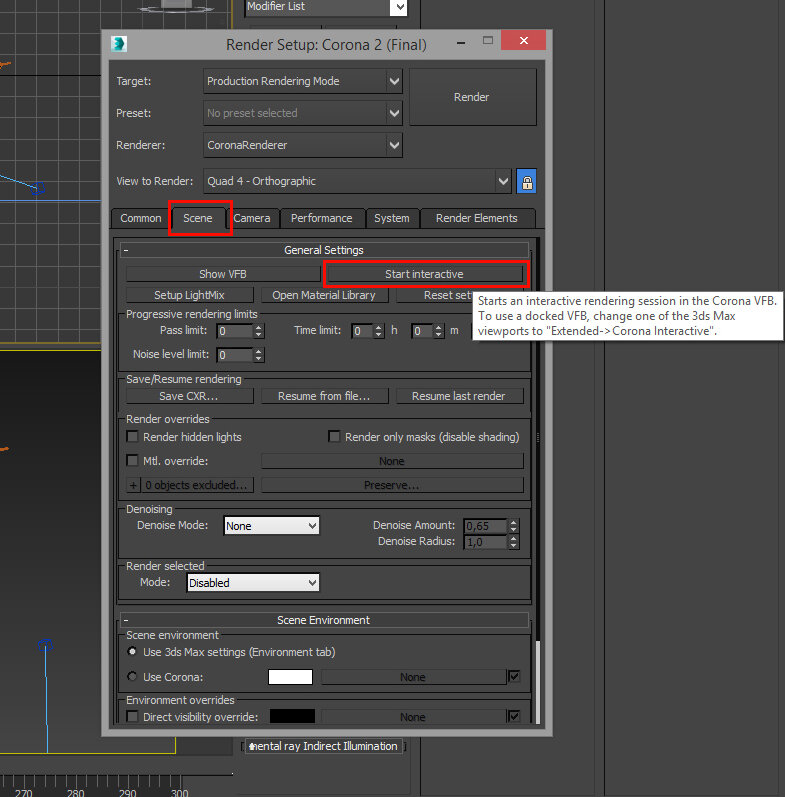The image size is (785, 797).
Task: Click the Time limit minutes spinner
Action: [439, 331]
